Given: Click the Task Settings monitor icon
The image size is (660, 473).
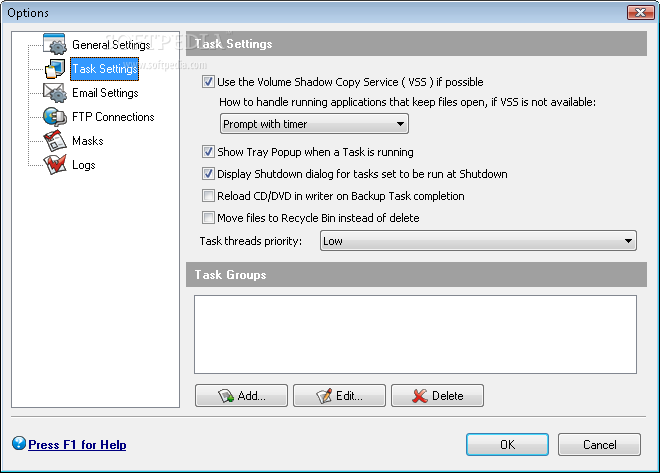Looking at the screenshot, I should (x=55, y=69).
